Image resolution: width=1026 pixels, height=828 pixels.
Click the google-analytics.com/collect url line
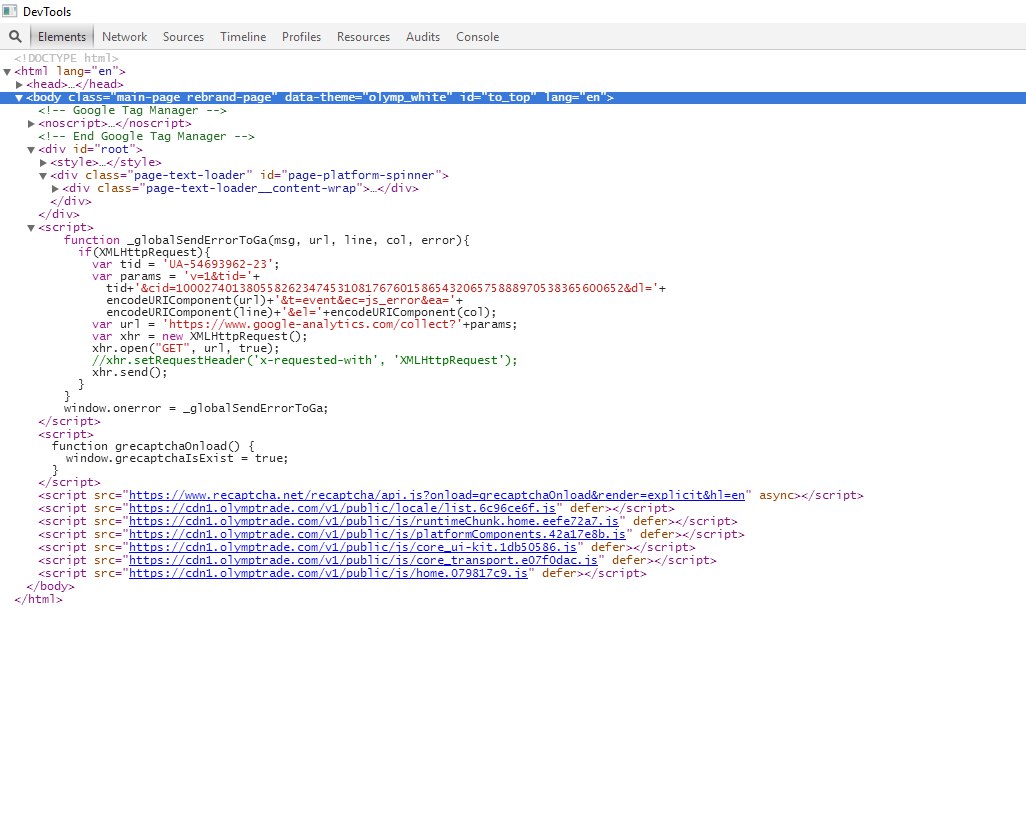click(304, 325)
